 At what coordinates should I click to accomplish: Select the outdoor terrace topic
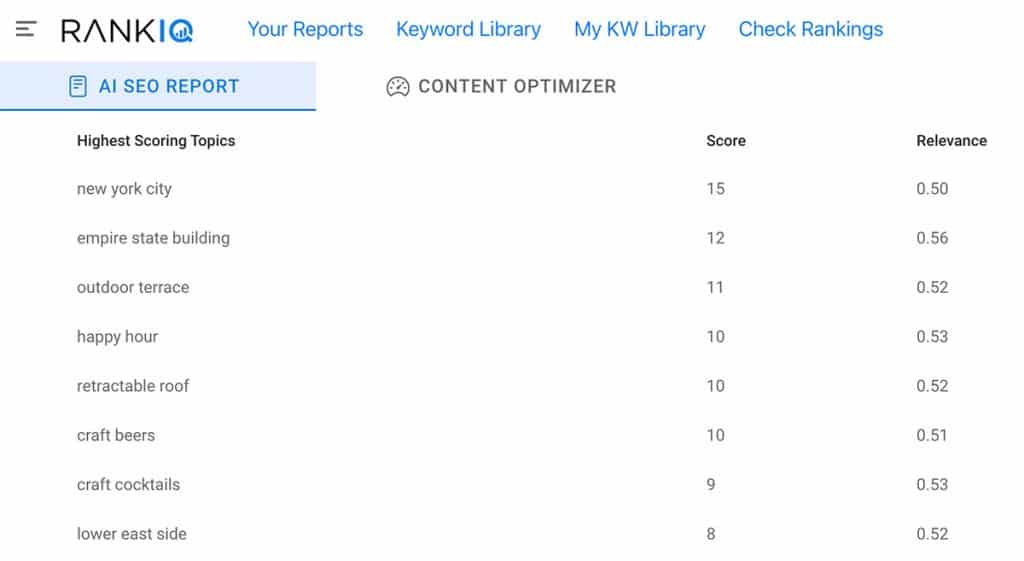click(133, 287)
